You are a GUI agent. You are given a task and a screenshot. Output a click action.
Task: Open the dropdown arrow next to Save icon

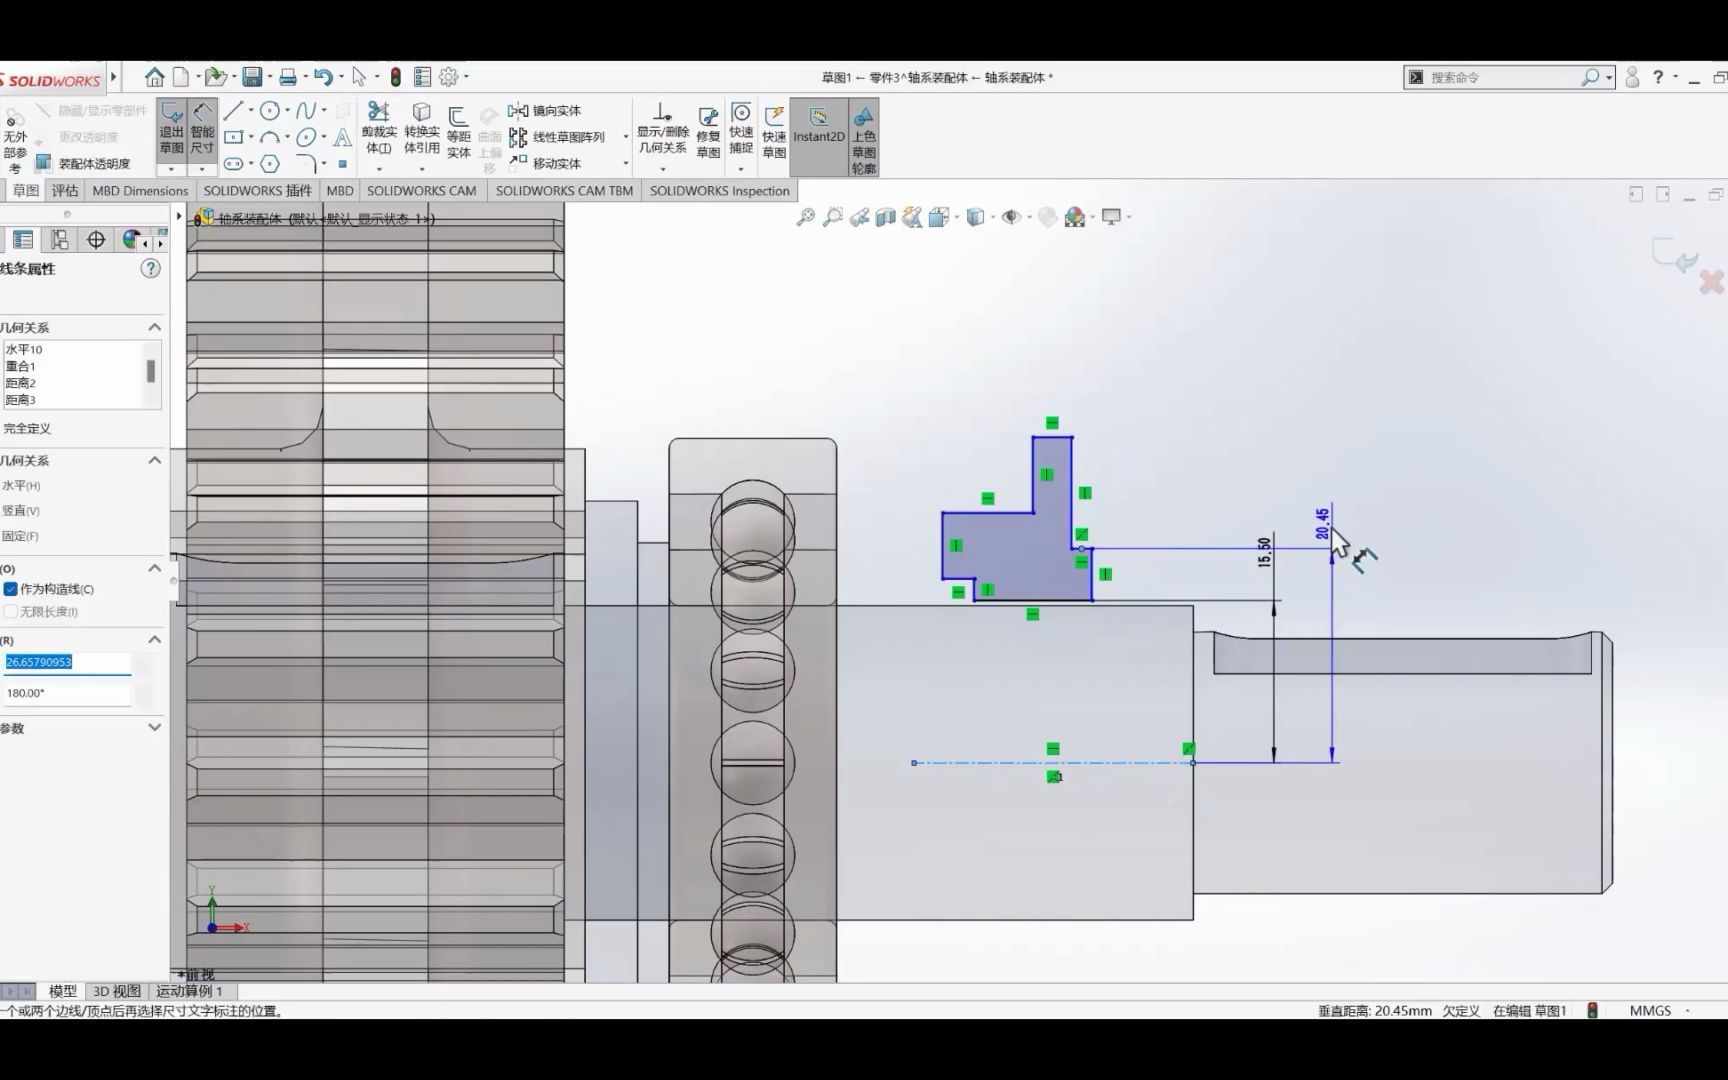tap(270, 77)
